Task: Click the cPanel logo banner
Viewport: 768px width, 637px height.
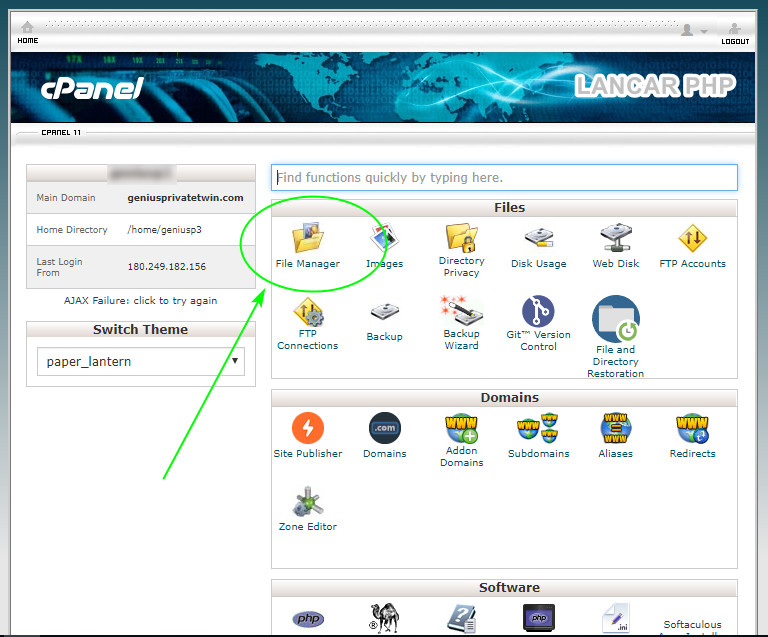Action: 92,88
